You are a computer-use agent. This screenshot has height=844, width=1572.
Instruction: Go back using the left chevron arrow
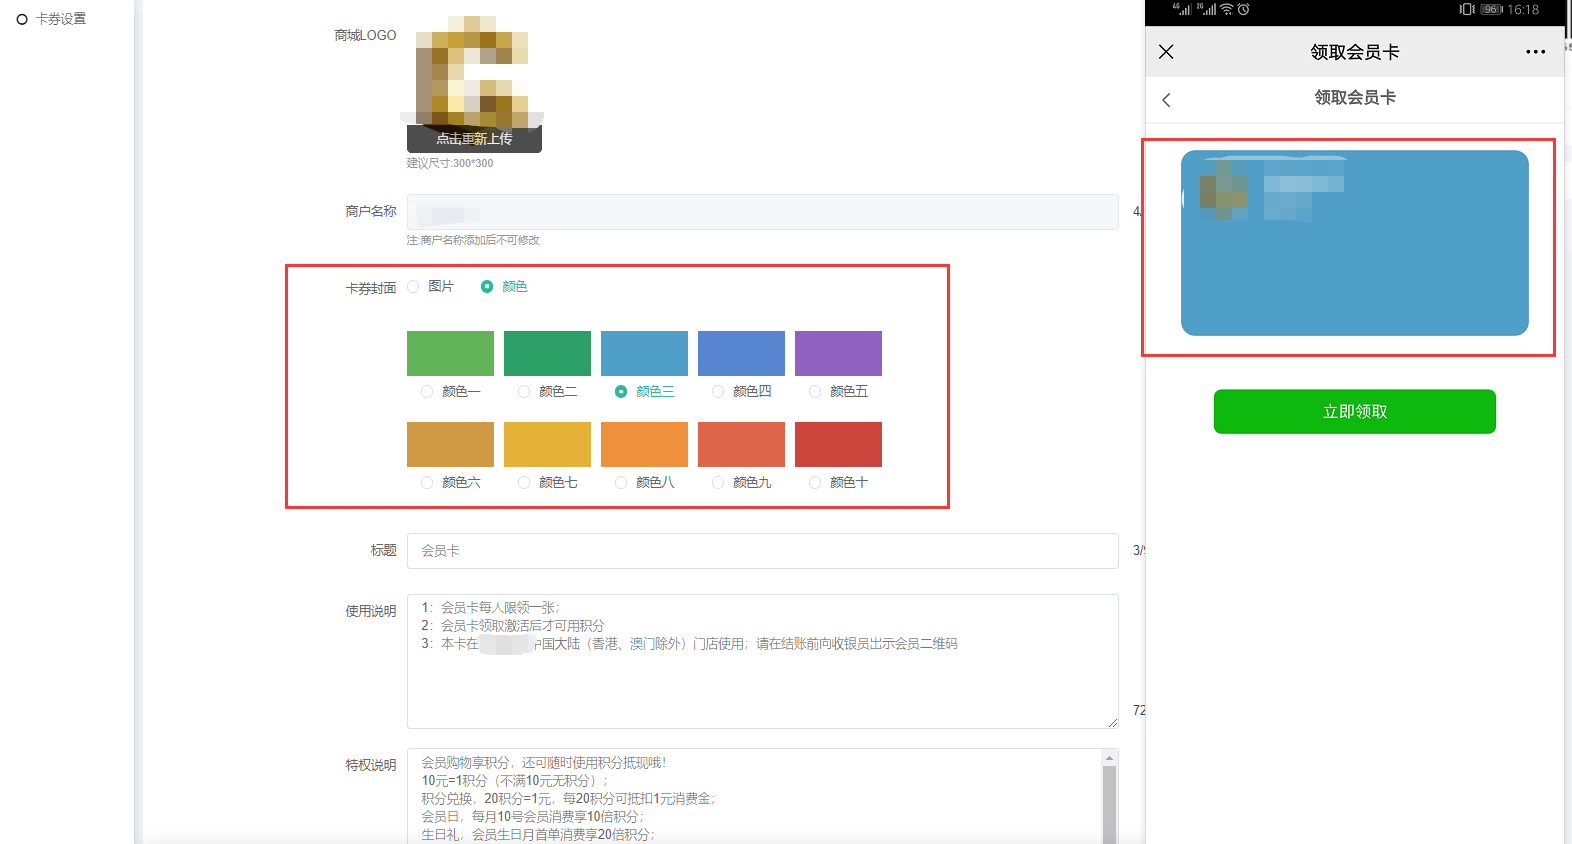coord(1166,99)
